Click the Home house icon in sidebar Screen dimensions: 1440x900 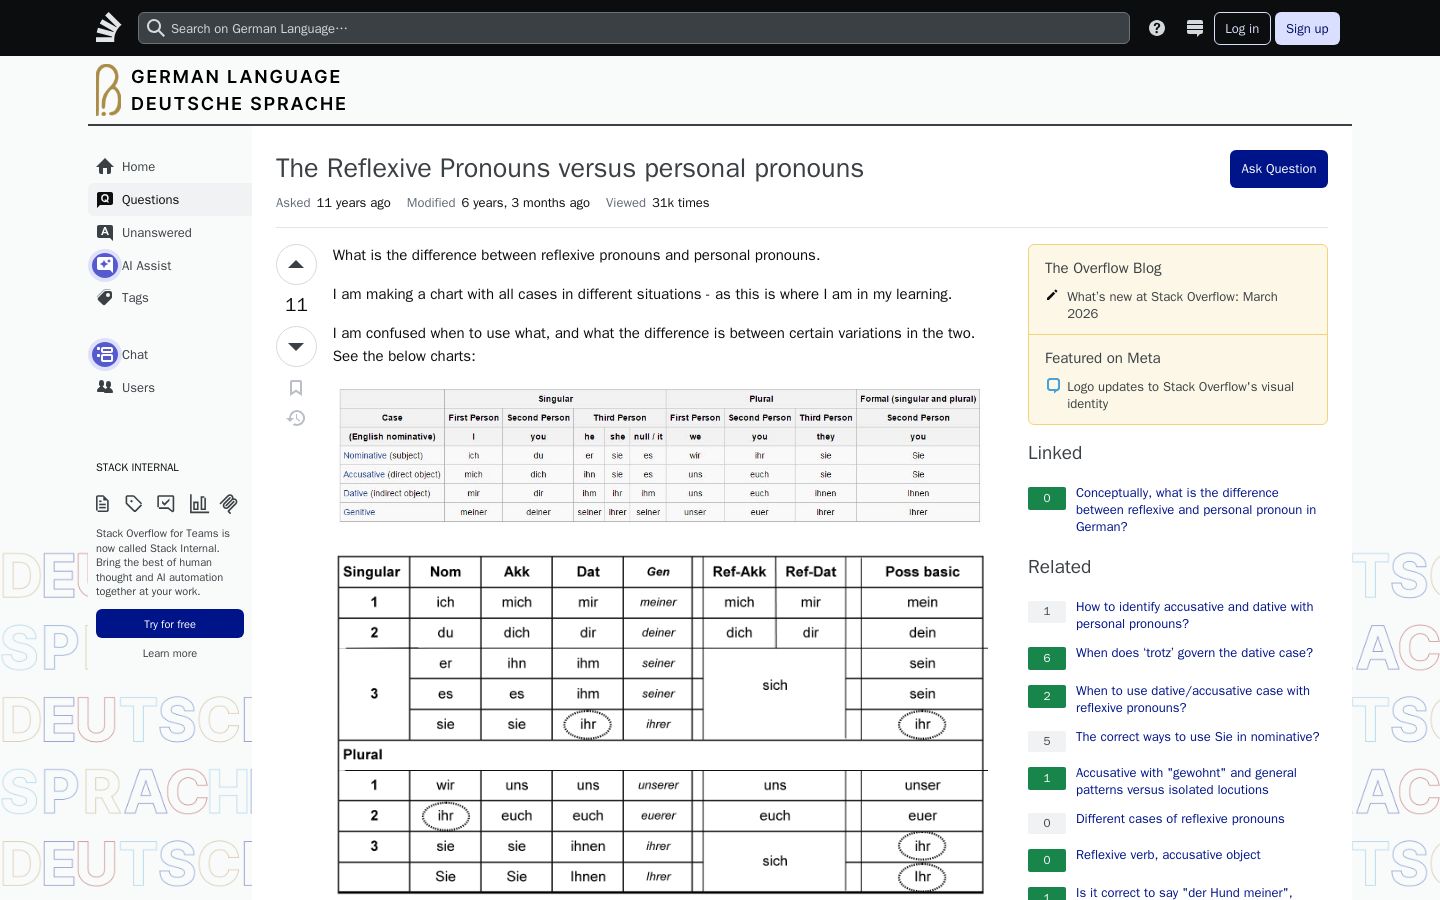105,166
